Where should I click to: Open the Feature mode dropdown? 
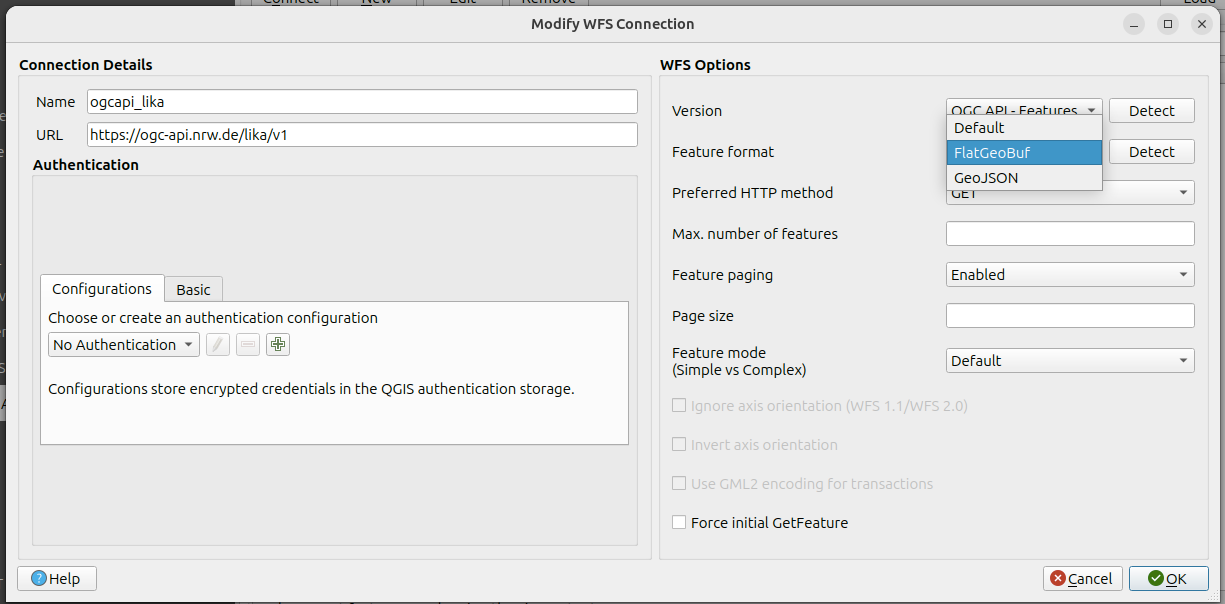(x=1069, y=361)
